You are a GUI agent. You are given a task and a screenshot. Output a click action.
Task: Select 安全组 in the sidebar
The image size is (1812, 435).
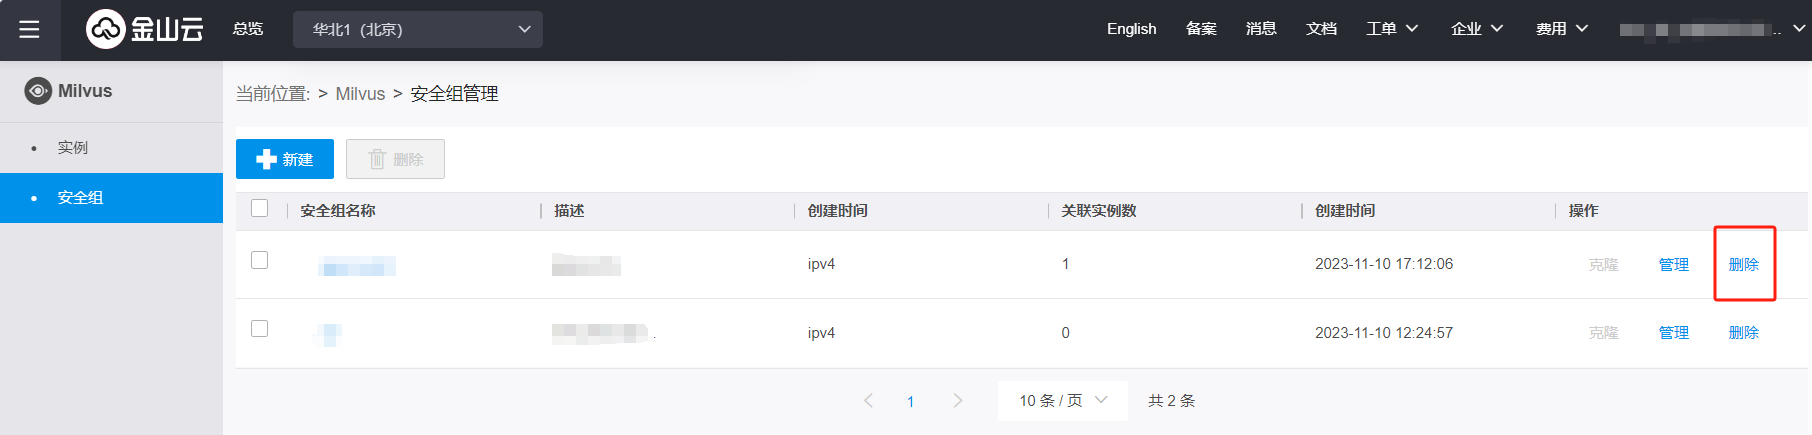[80, 198]
